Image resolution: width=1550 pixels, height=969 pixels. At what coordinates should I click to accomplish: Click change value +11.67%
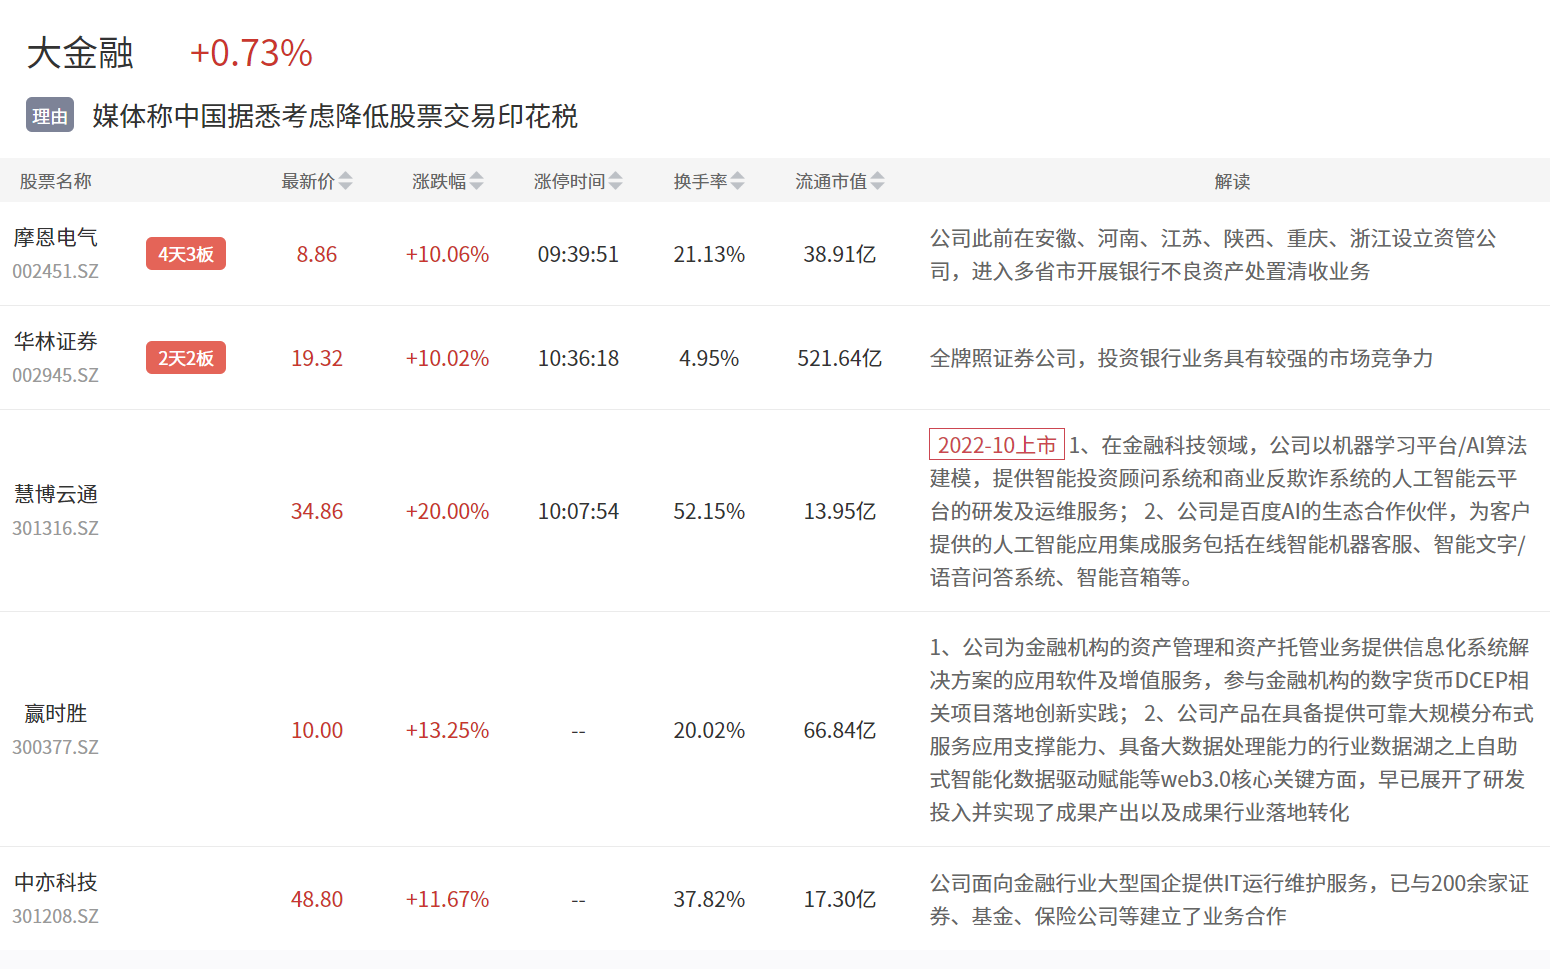tap(447, 900)
